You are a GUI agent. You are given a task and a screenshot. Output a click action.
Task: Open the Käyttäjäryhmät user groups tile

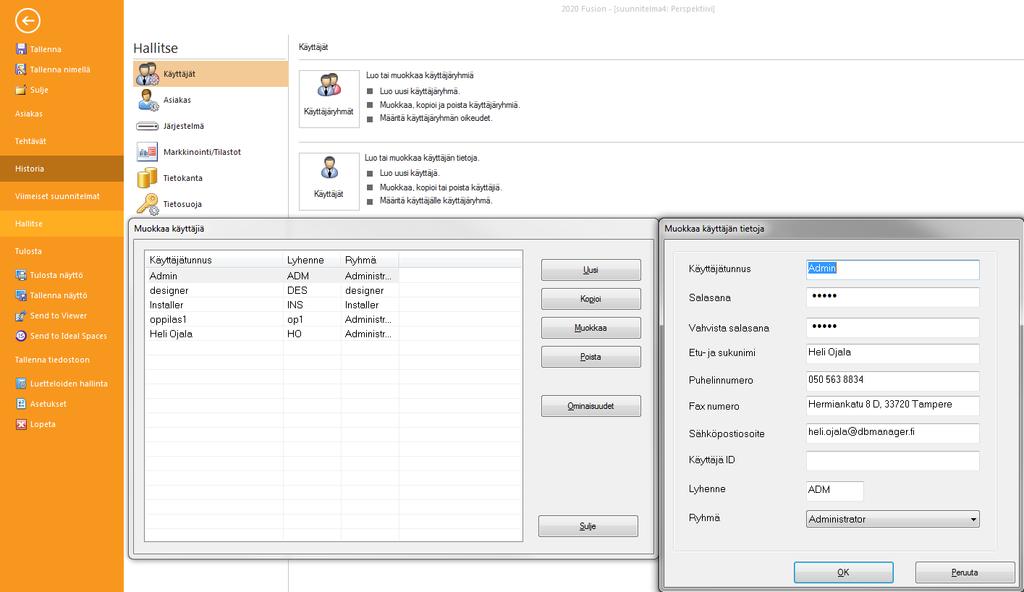pos(329,99)
